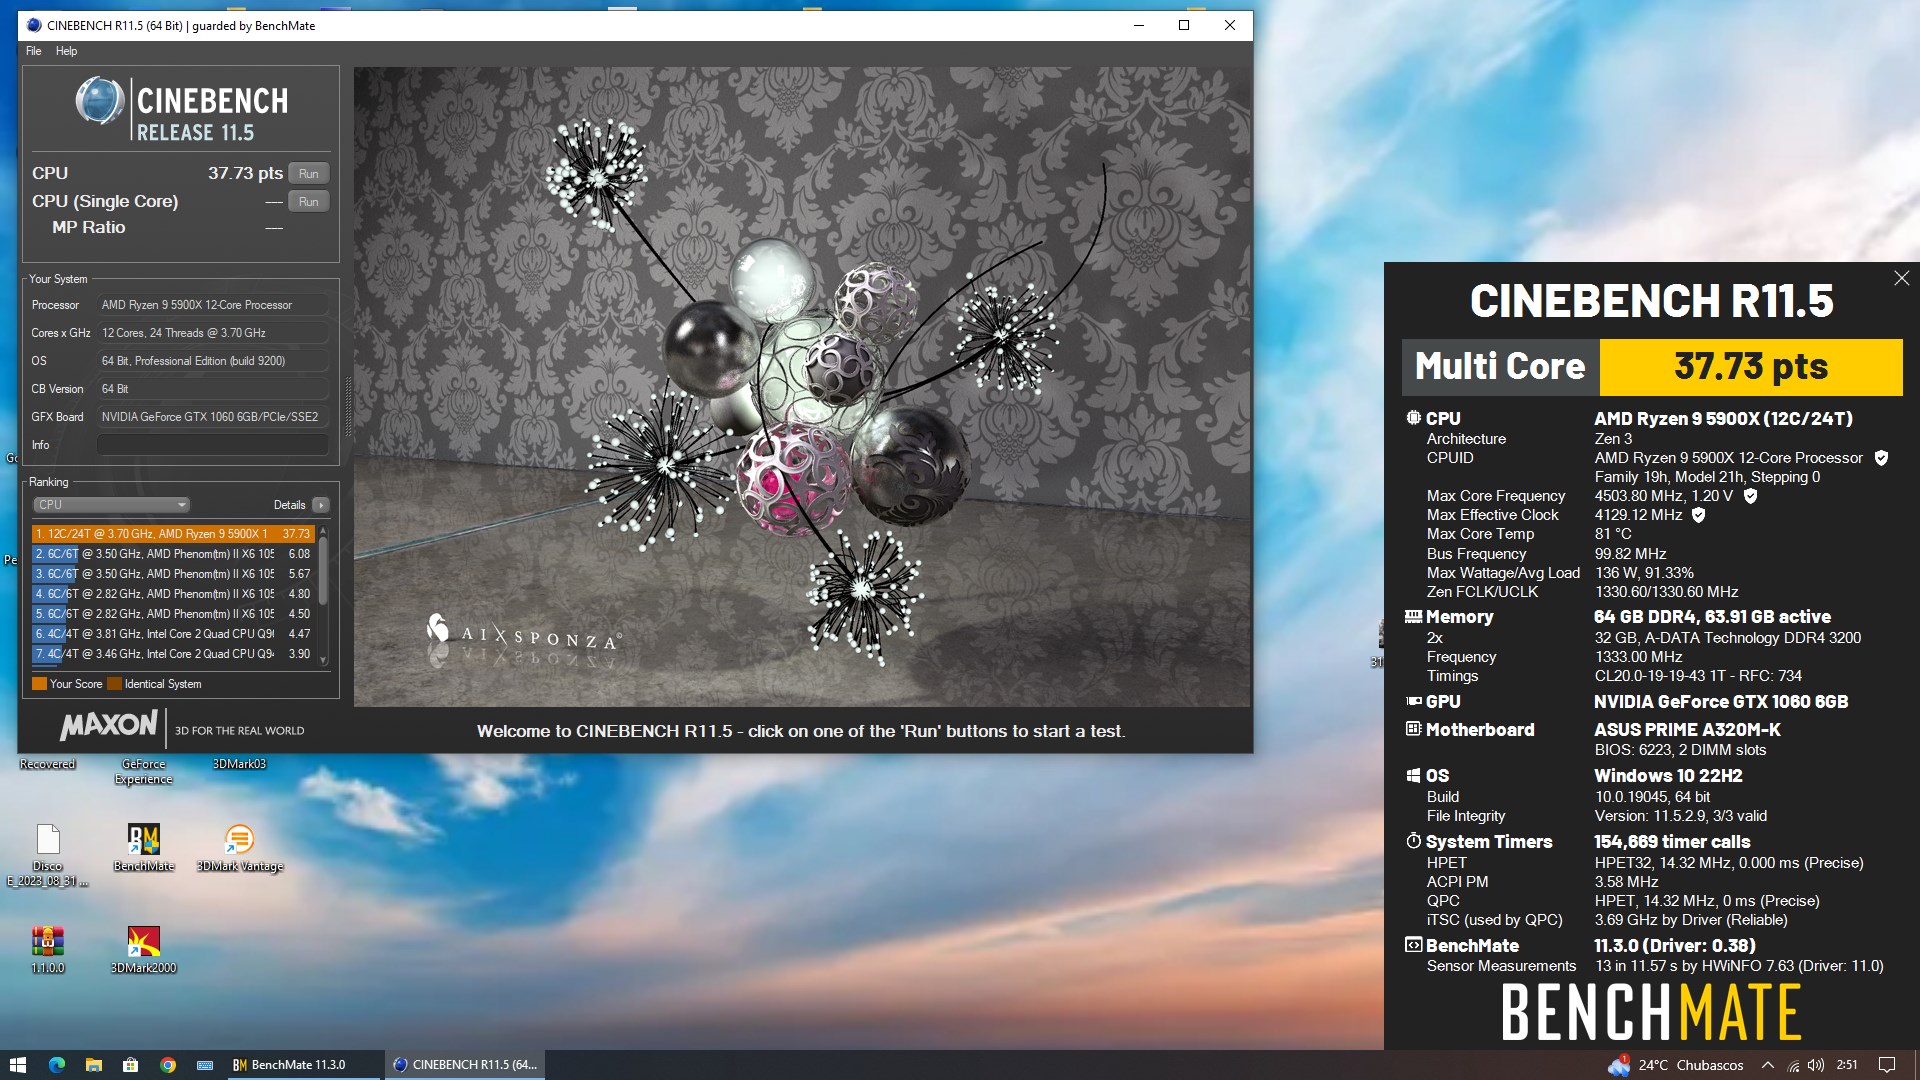
Task: Select ranking row 2 Phenom II 6.08
Action: click(173, 554)
